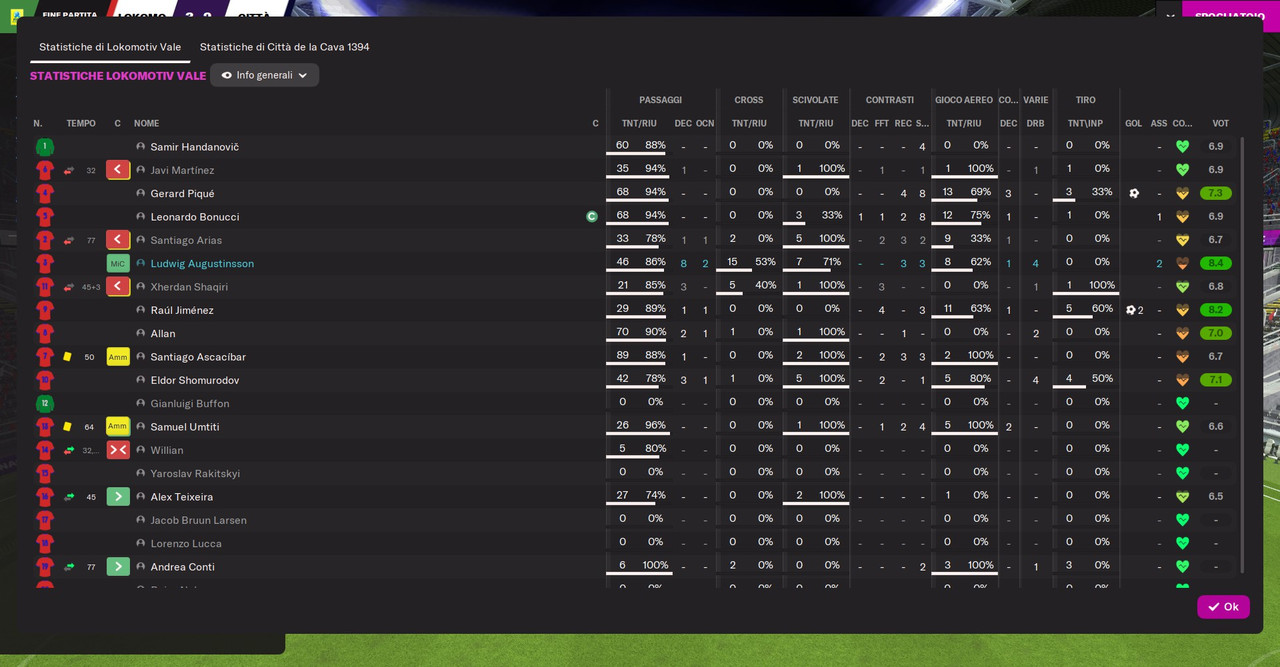Sort the table by the NOME column

(147, 124)
